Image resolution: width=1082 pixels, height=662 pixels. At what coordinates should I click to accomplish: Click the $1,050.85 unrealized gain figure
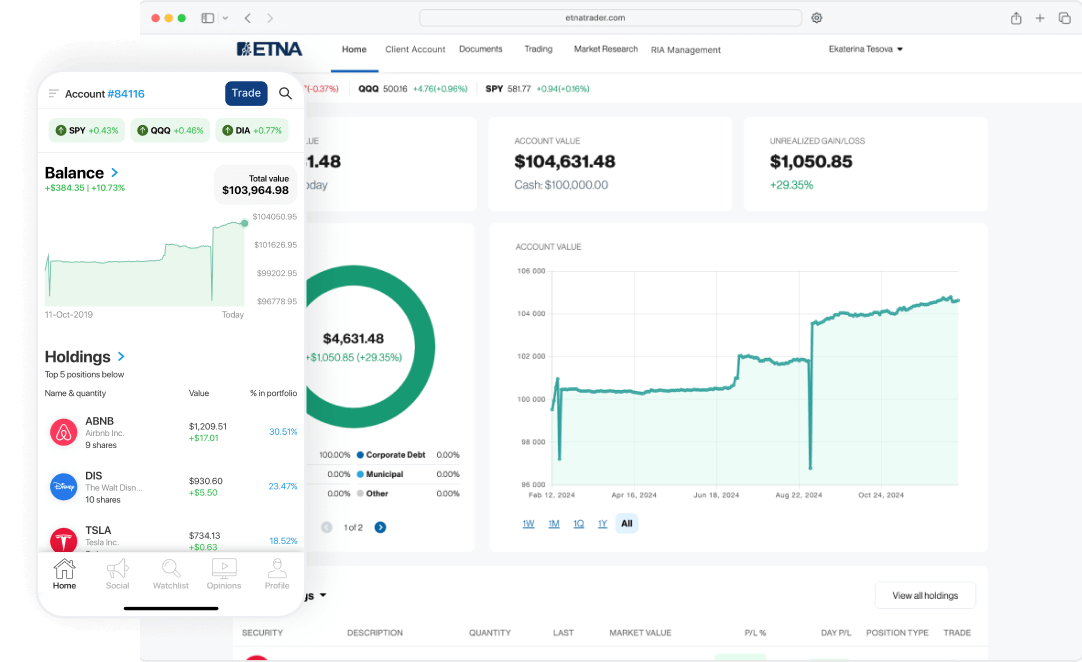coord(811,162)
